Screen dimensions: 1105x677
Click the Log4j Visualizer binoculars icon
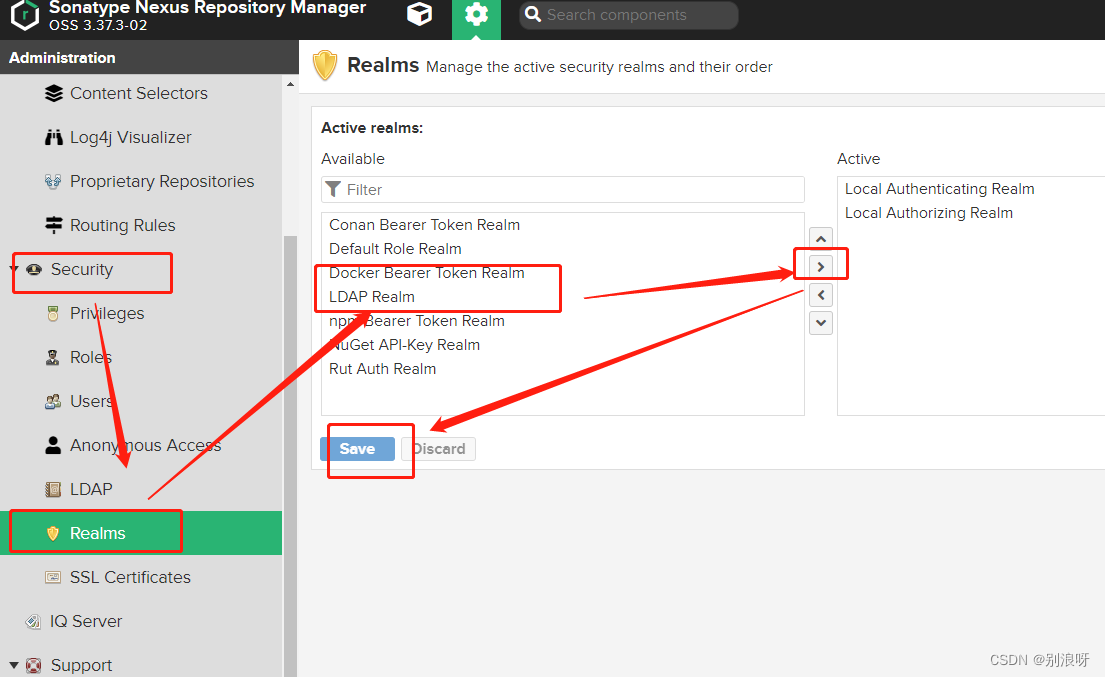(54, 137)
